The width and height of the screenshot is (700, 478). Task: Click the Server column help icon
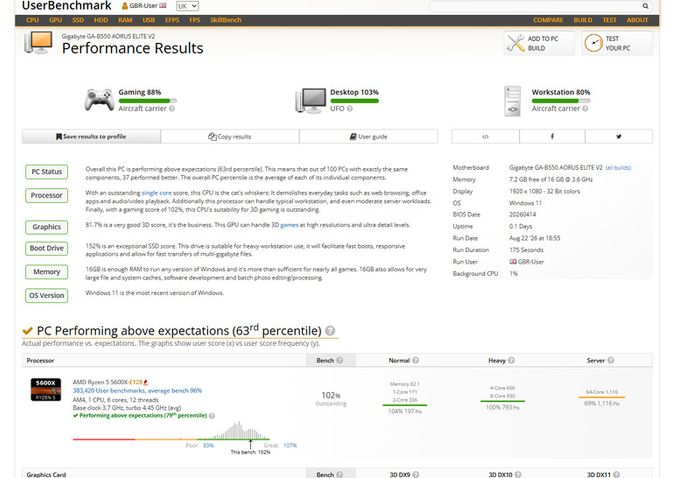click(x=610, y=360)
